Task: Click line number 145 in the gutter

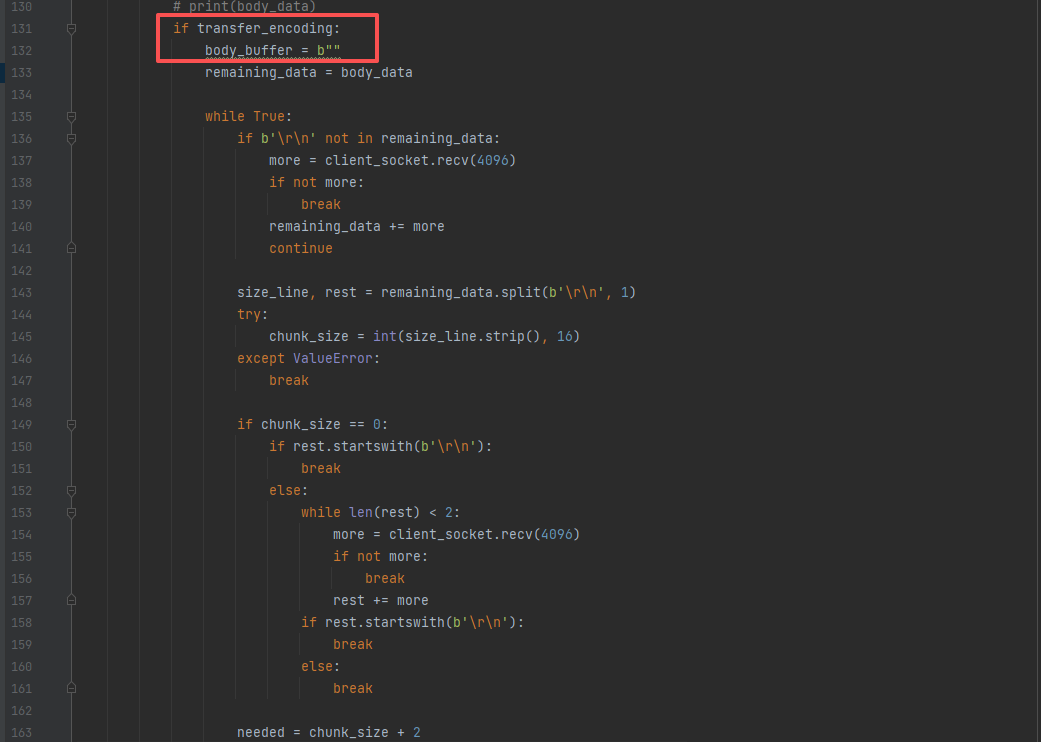Action: [x=20, y=336]
